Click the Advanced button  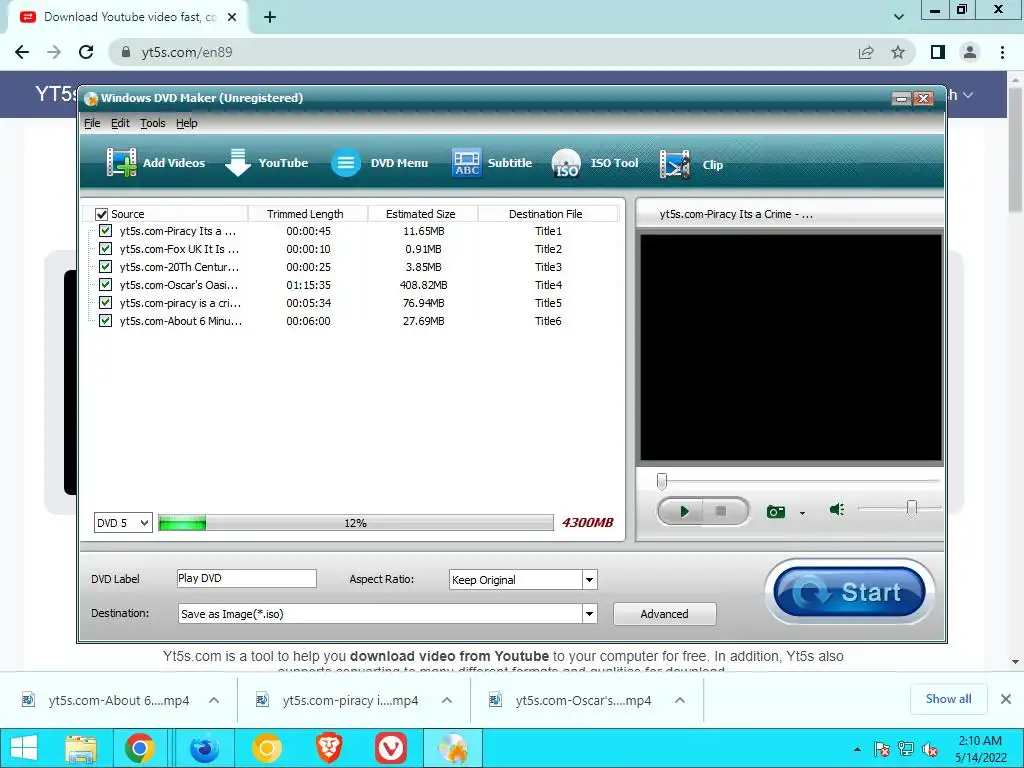[x=664, y=614]
